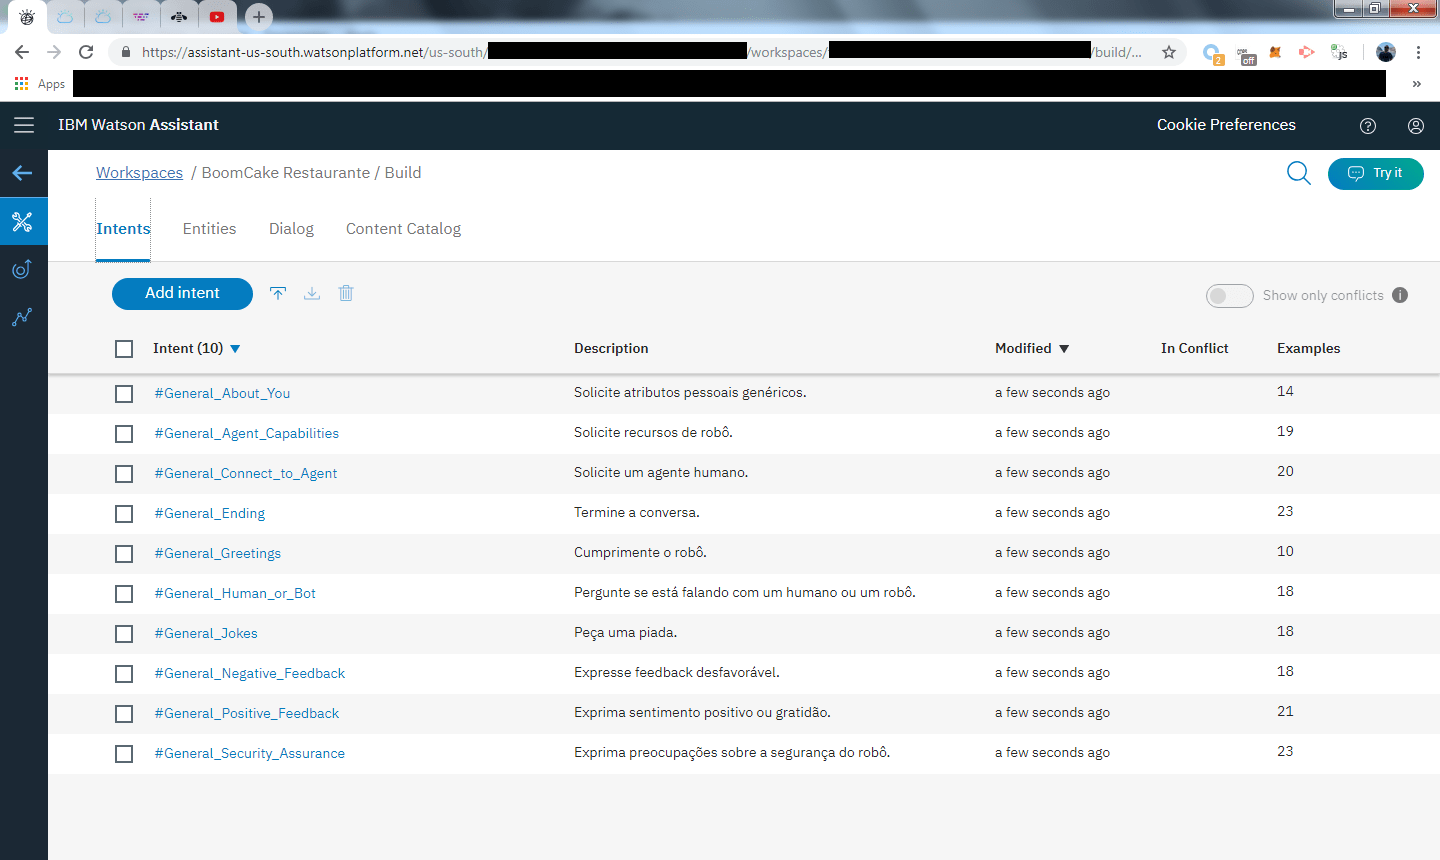This screenshot has width=1440, height=860.
Task: Check the box for #General_Positive_Feedback
Action: click(x=124, y=714)
